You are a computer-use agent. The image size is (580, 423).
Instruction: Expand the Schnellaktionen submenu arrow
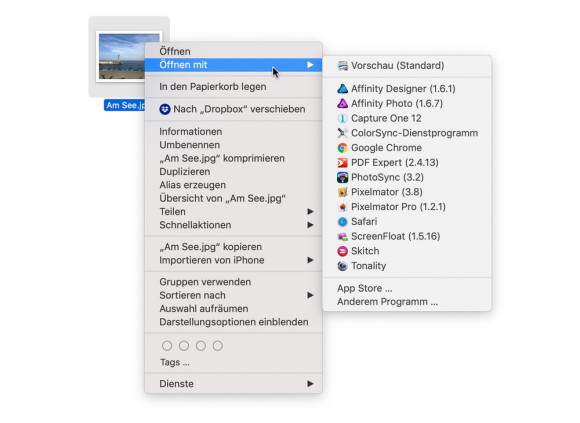(310, 225)
